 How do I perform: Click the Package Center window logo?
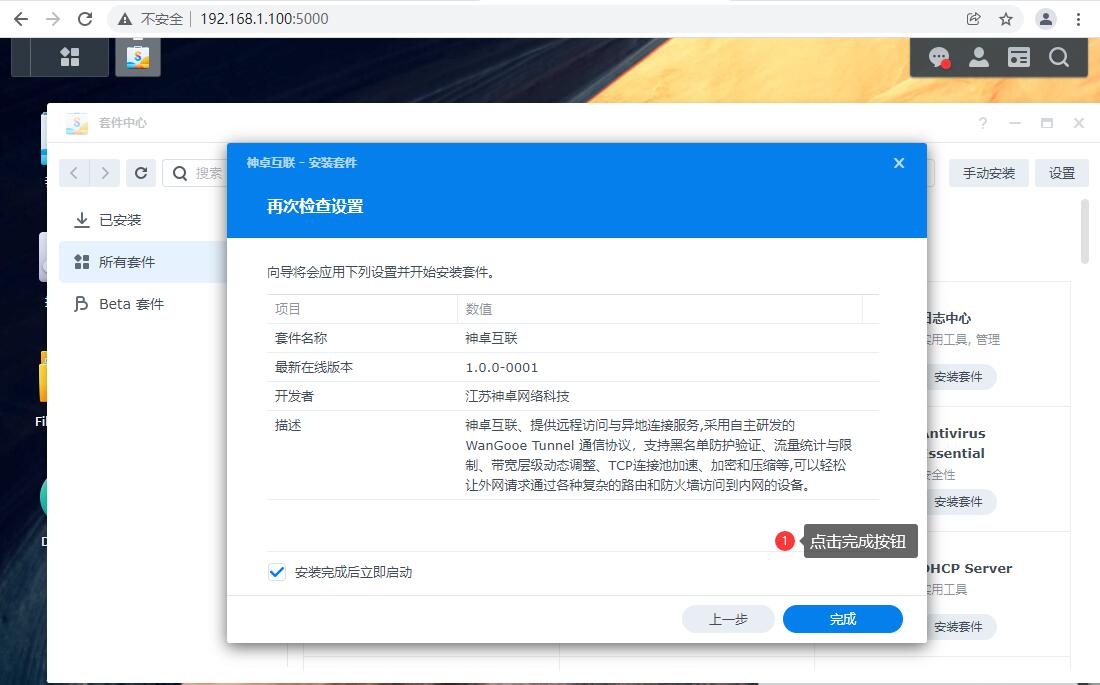tap(76, 124)
